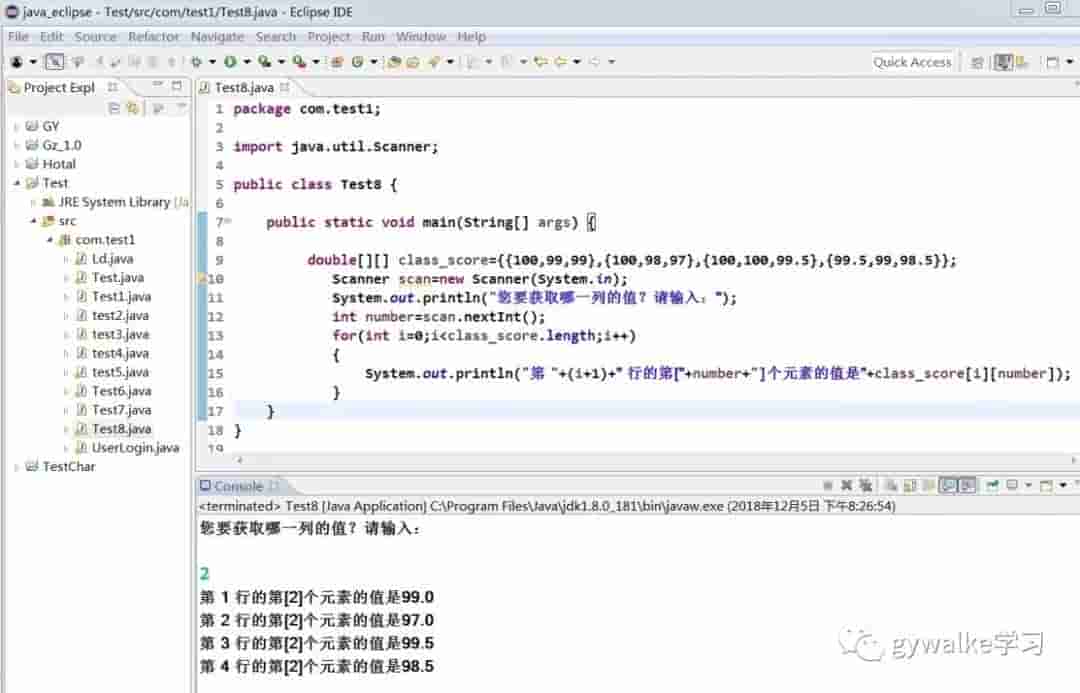
Task: Click the Terminate icon in Console toolbar
Action: (828, 486)
